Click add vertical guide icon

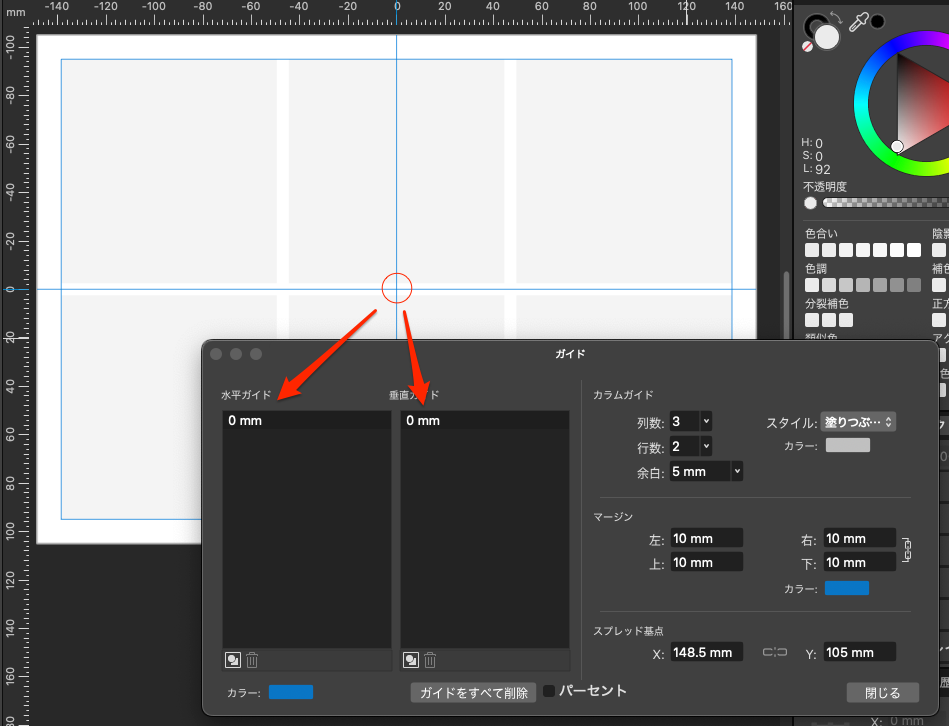click(410, 660)
